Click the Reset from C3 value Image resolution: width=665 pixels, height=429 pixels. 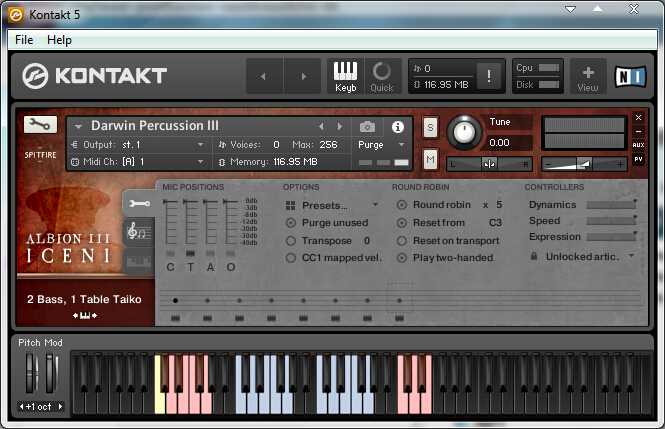(x=495, y=223)
